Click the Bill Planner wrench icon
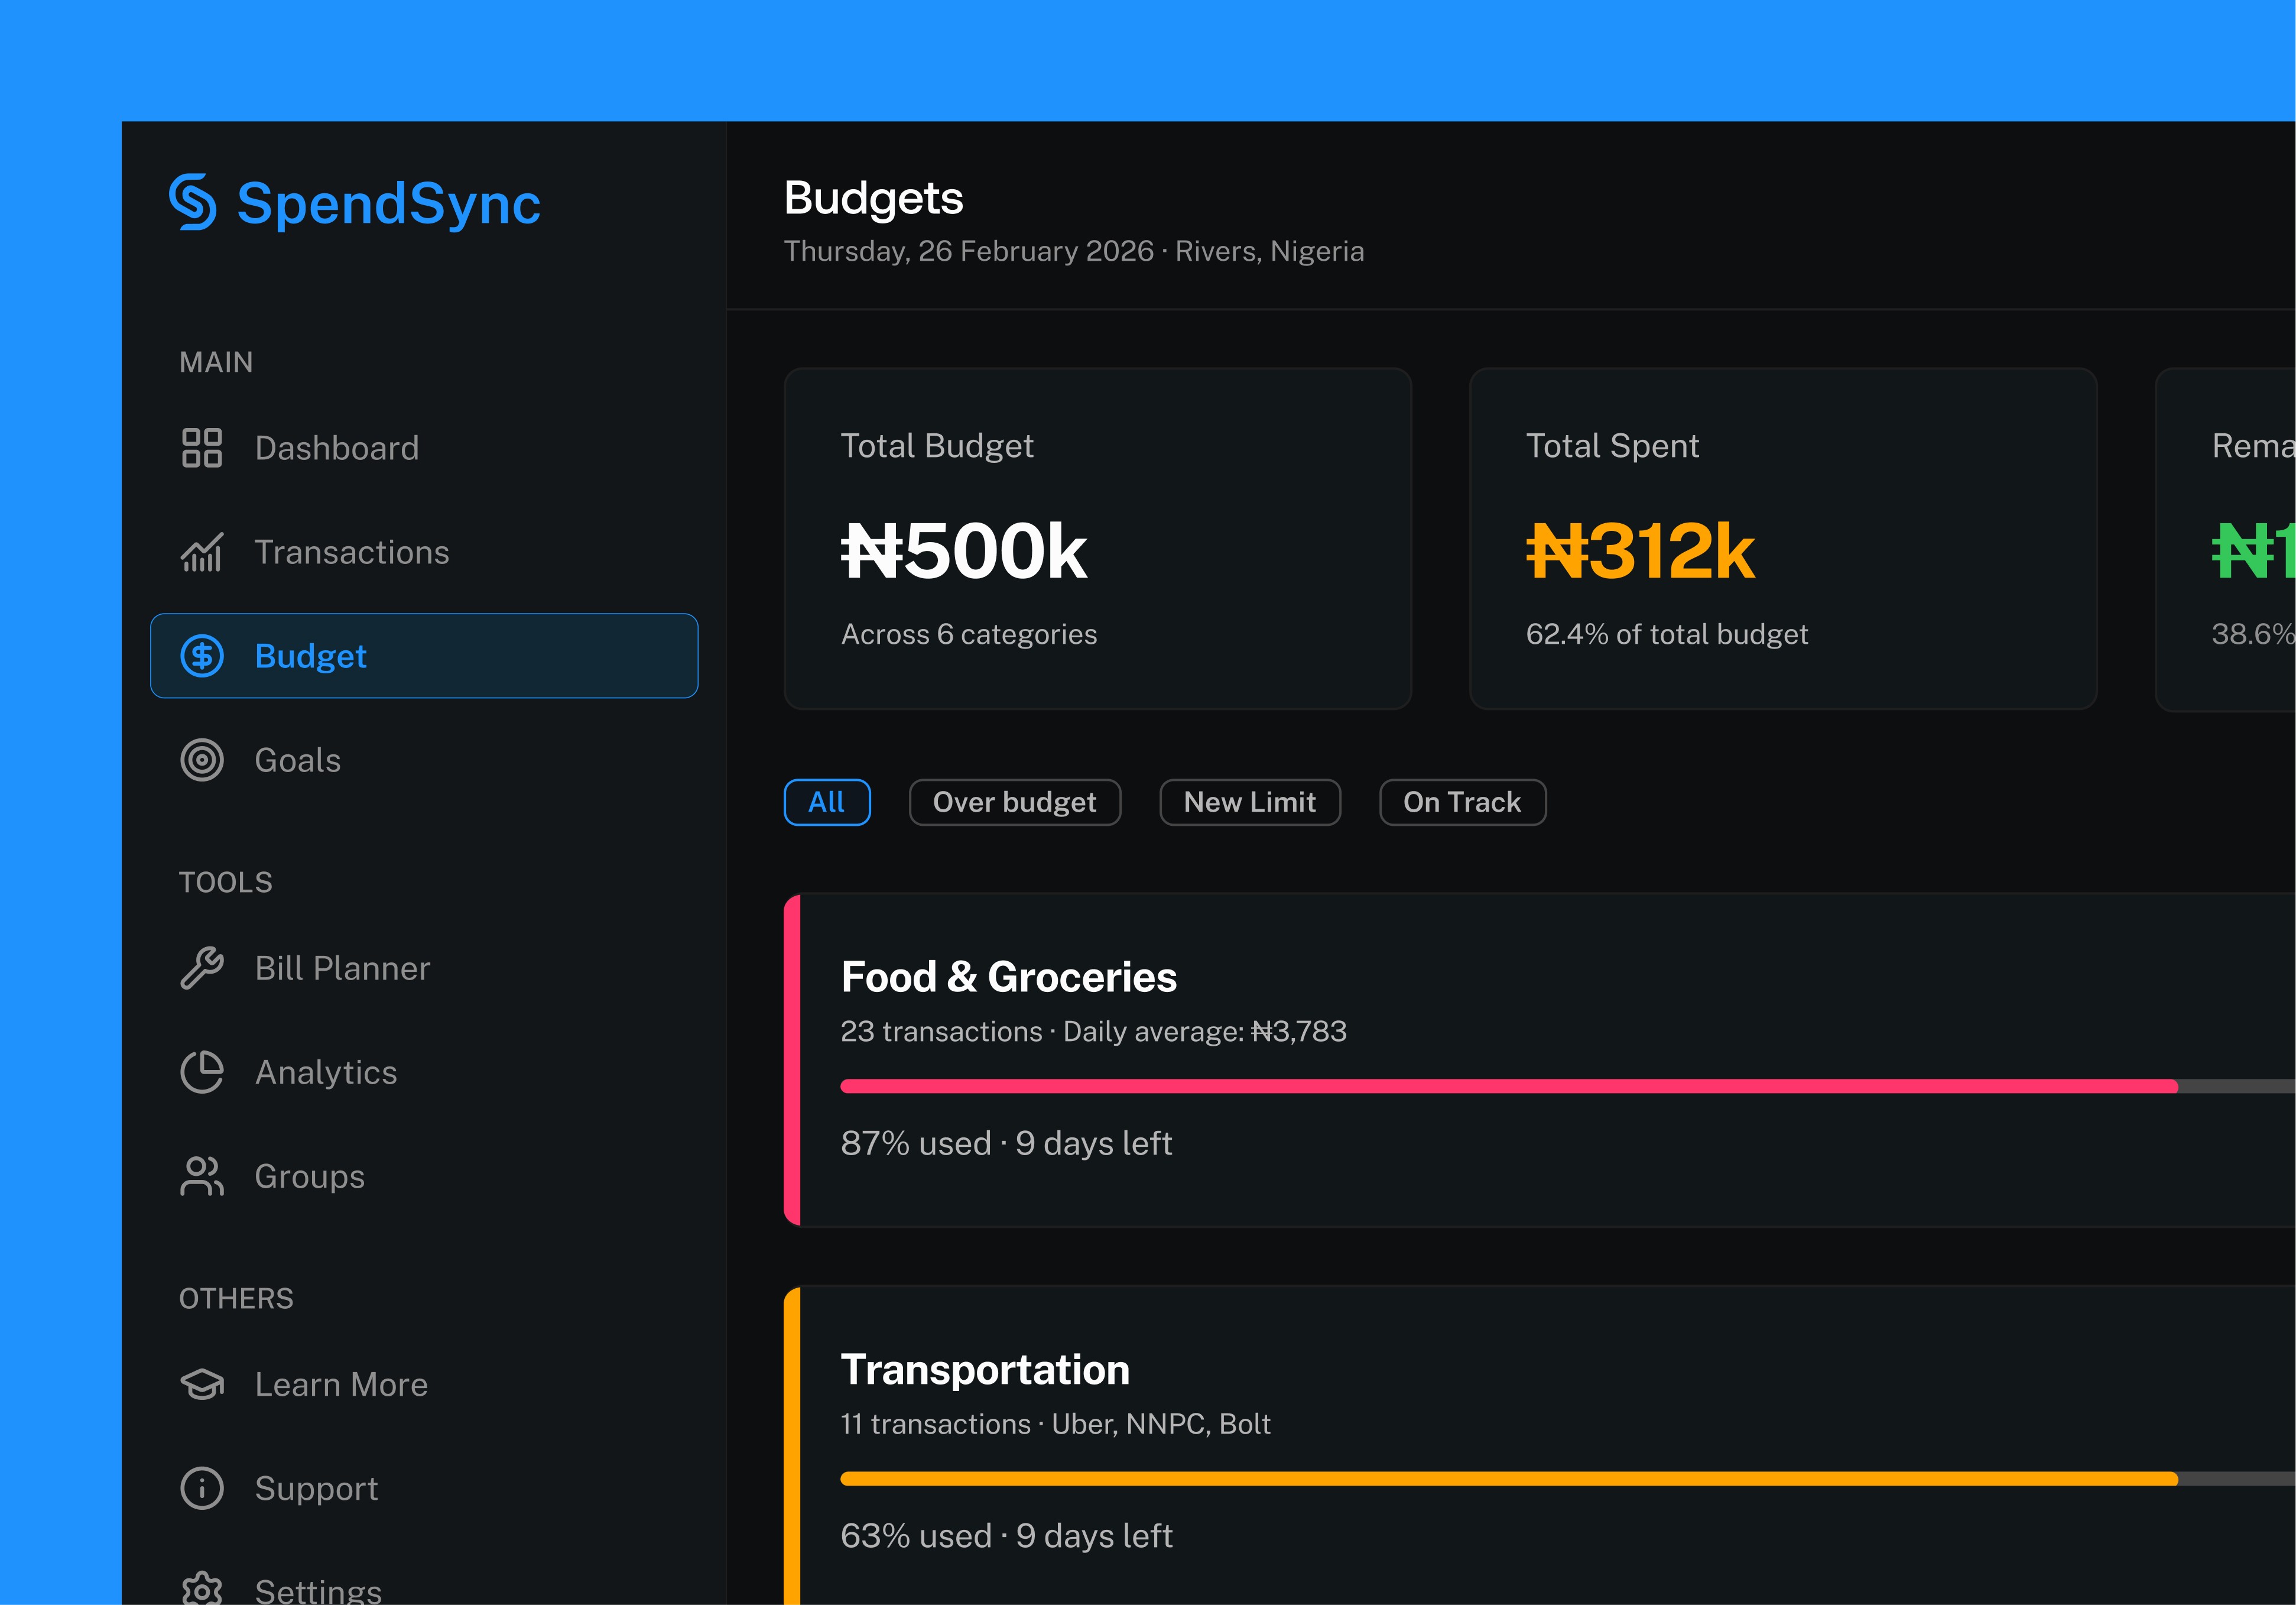2296x1605 pixels. [202, 968]
